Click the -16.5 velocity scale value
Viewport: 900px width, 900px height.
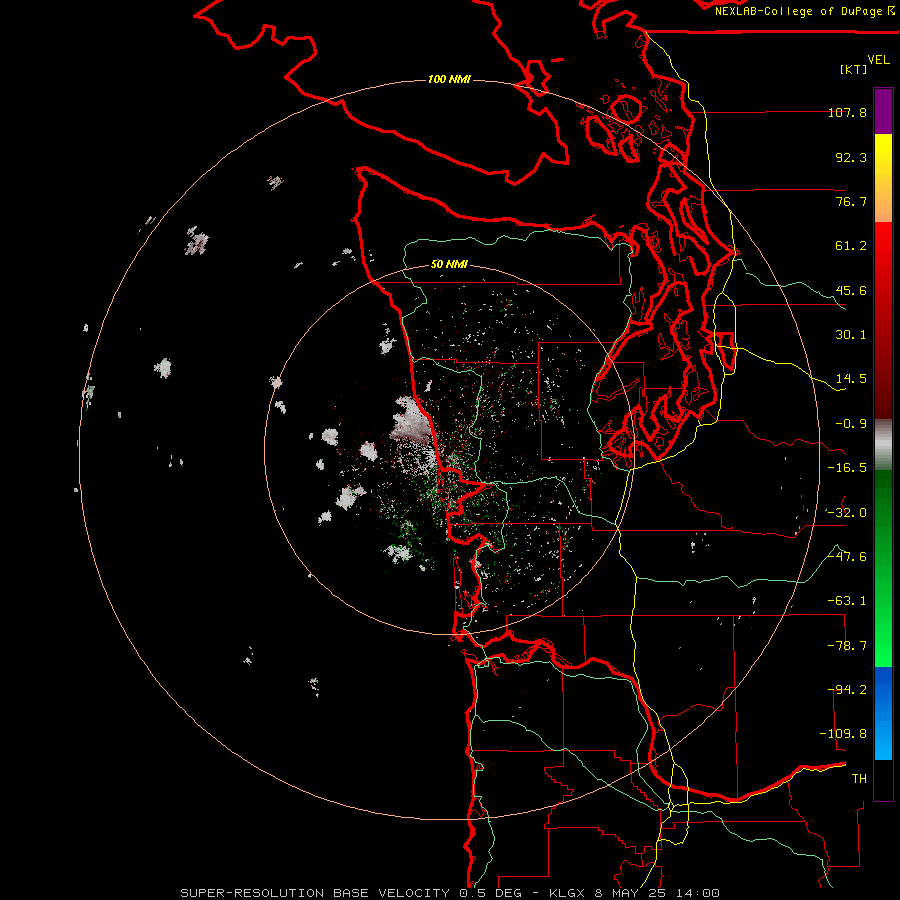click(x=847, y=468)
